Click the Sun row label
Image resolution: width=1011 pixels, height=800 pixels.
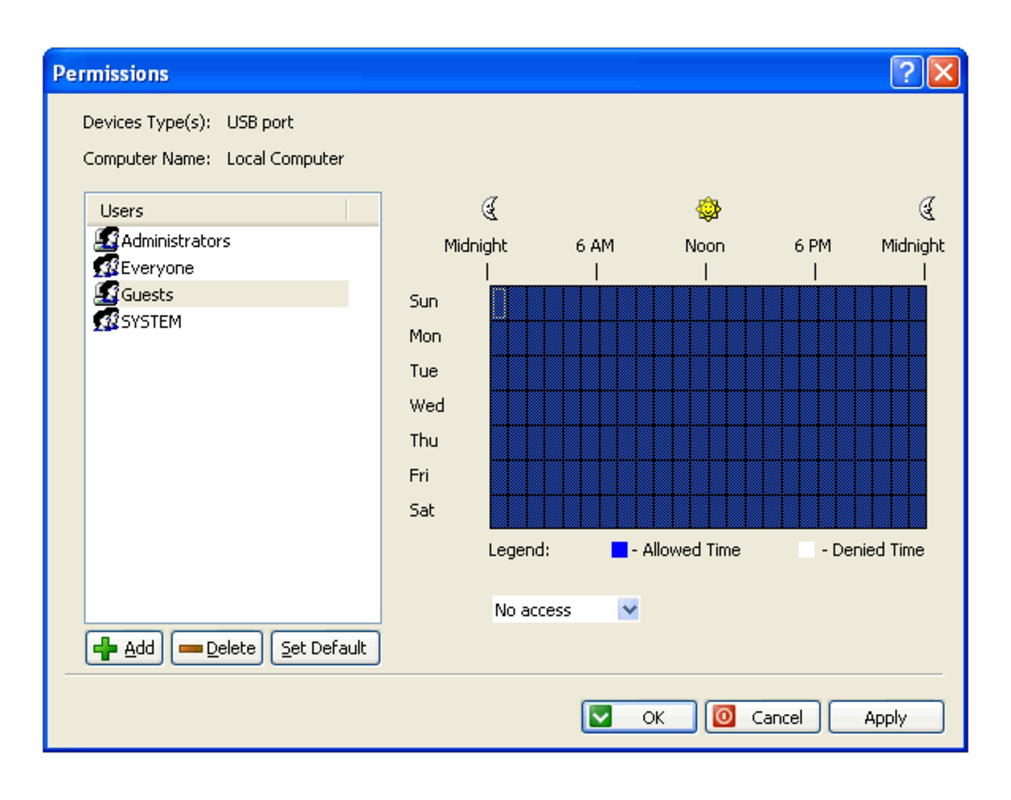tap(424, 301)
